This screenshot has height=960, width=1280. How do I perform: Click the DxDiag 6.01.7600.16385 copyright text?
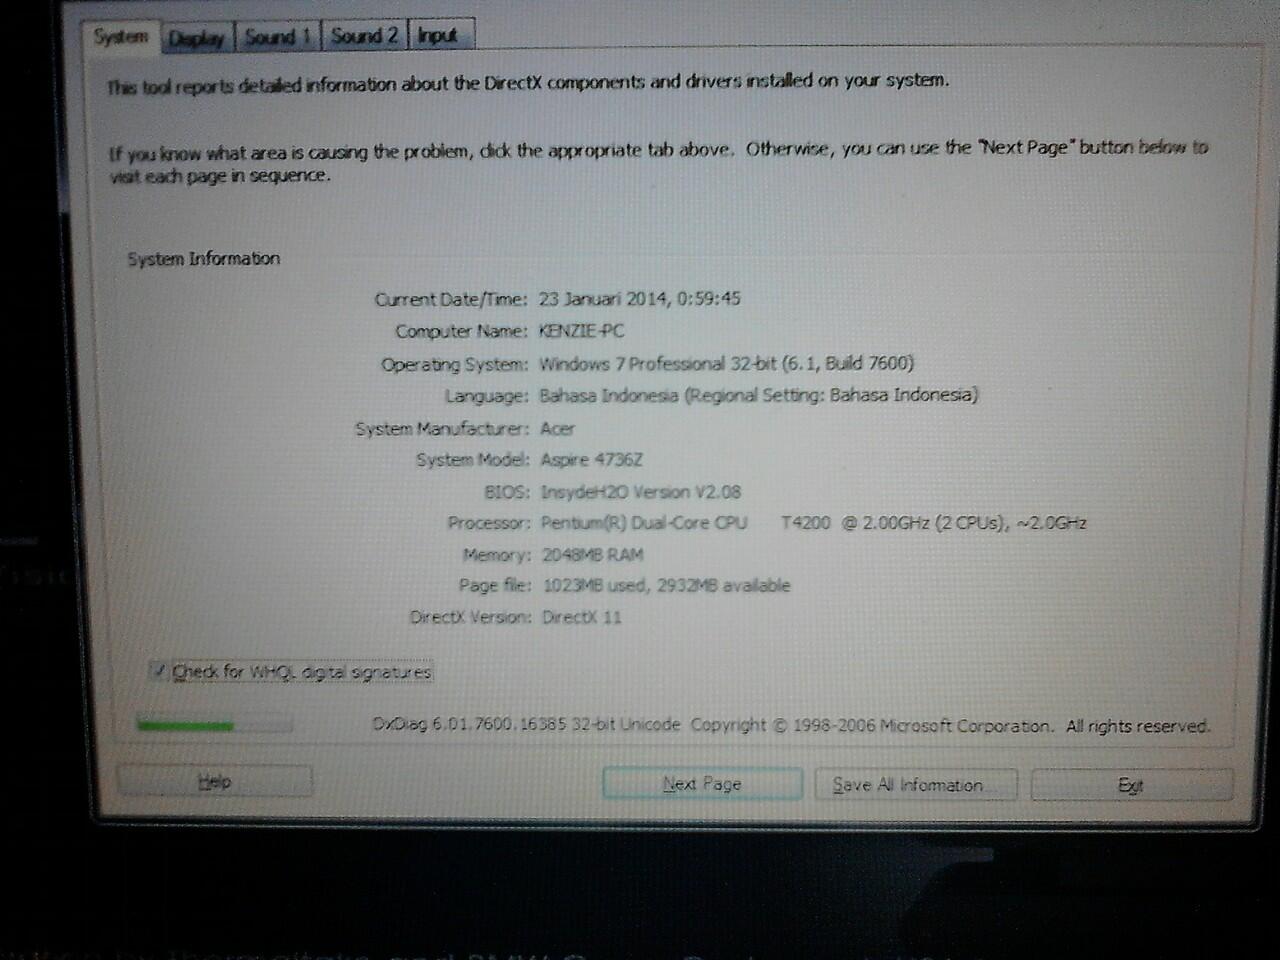[791, 725]
